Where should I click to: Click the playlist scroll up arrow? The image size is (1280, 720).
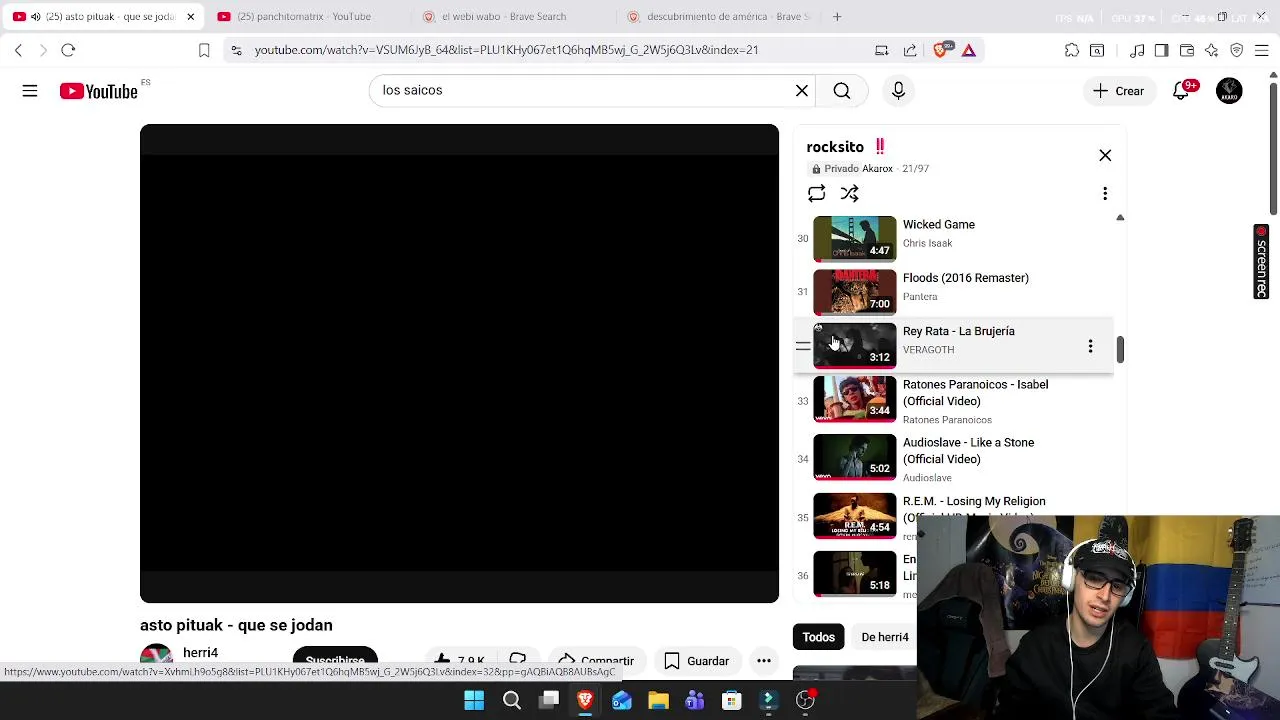1120,217
